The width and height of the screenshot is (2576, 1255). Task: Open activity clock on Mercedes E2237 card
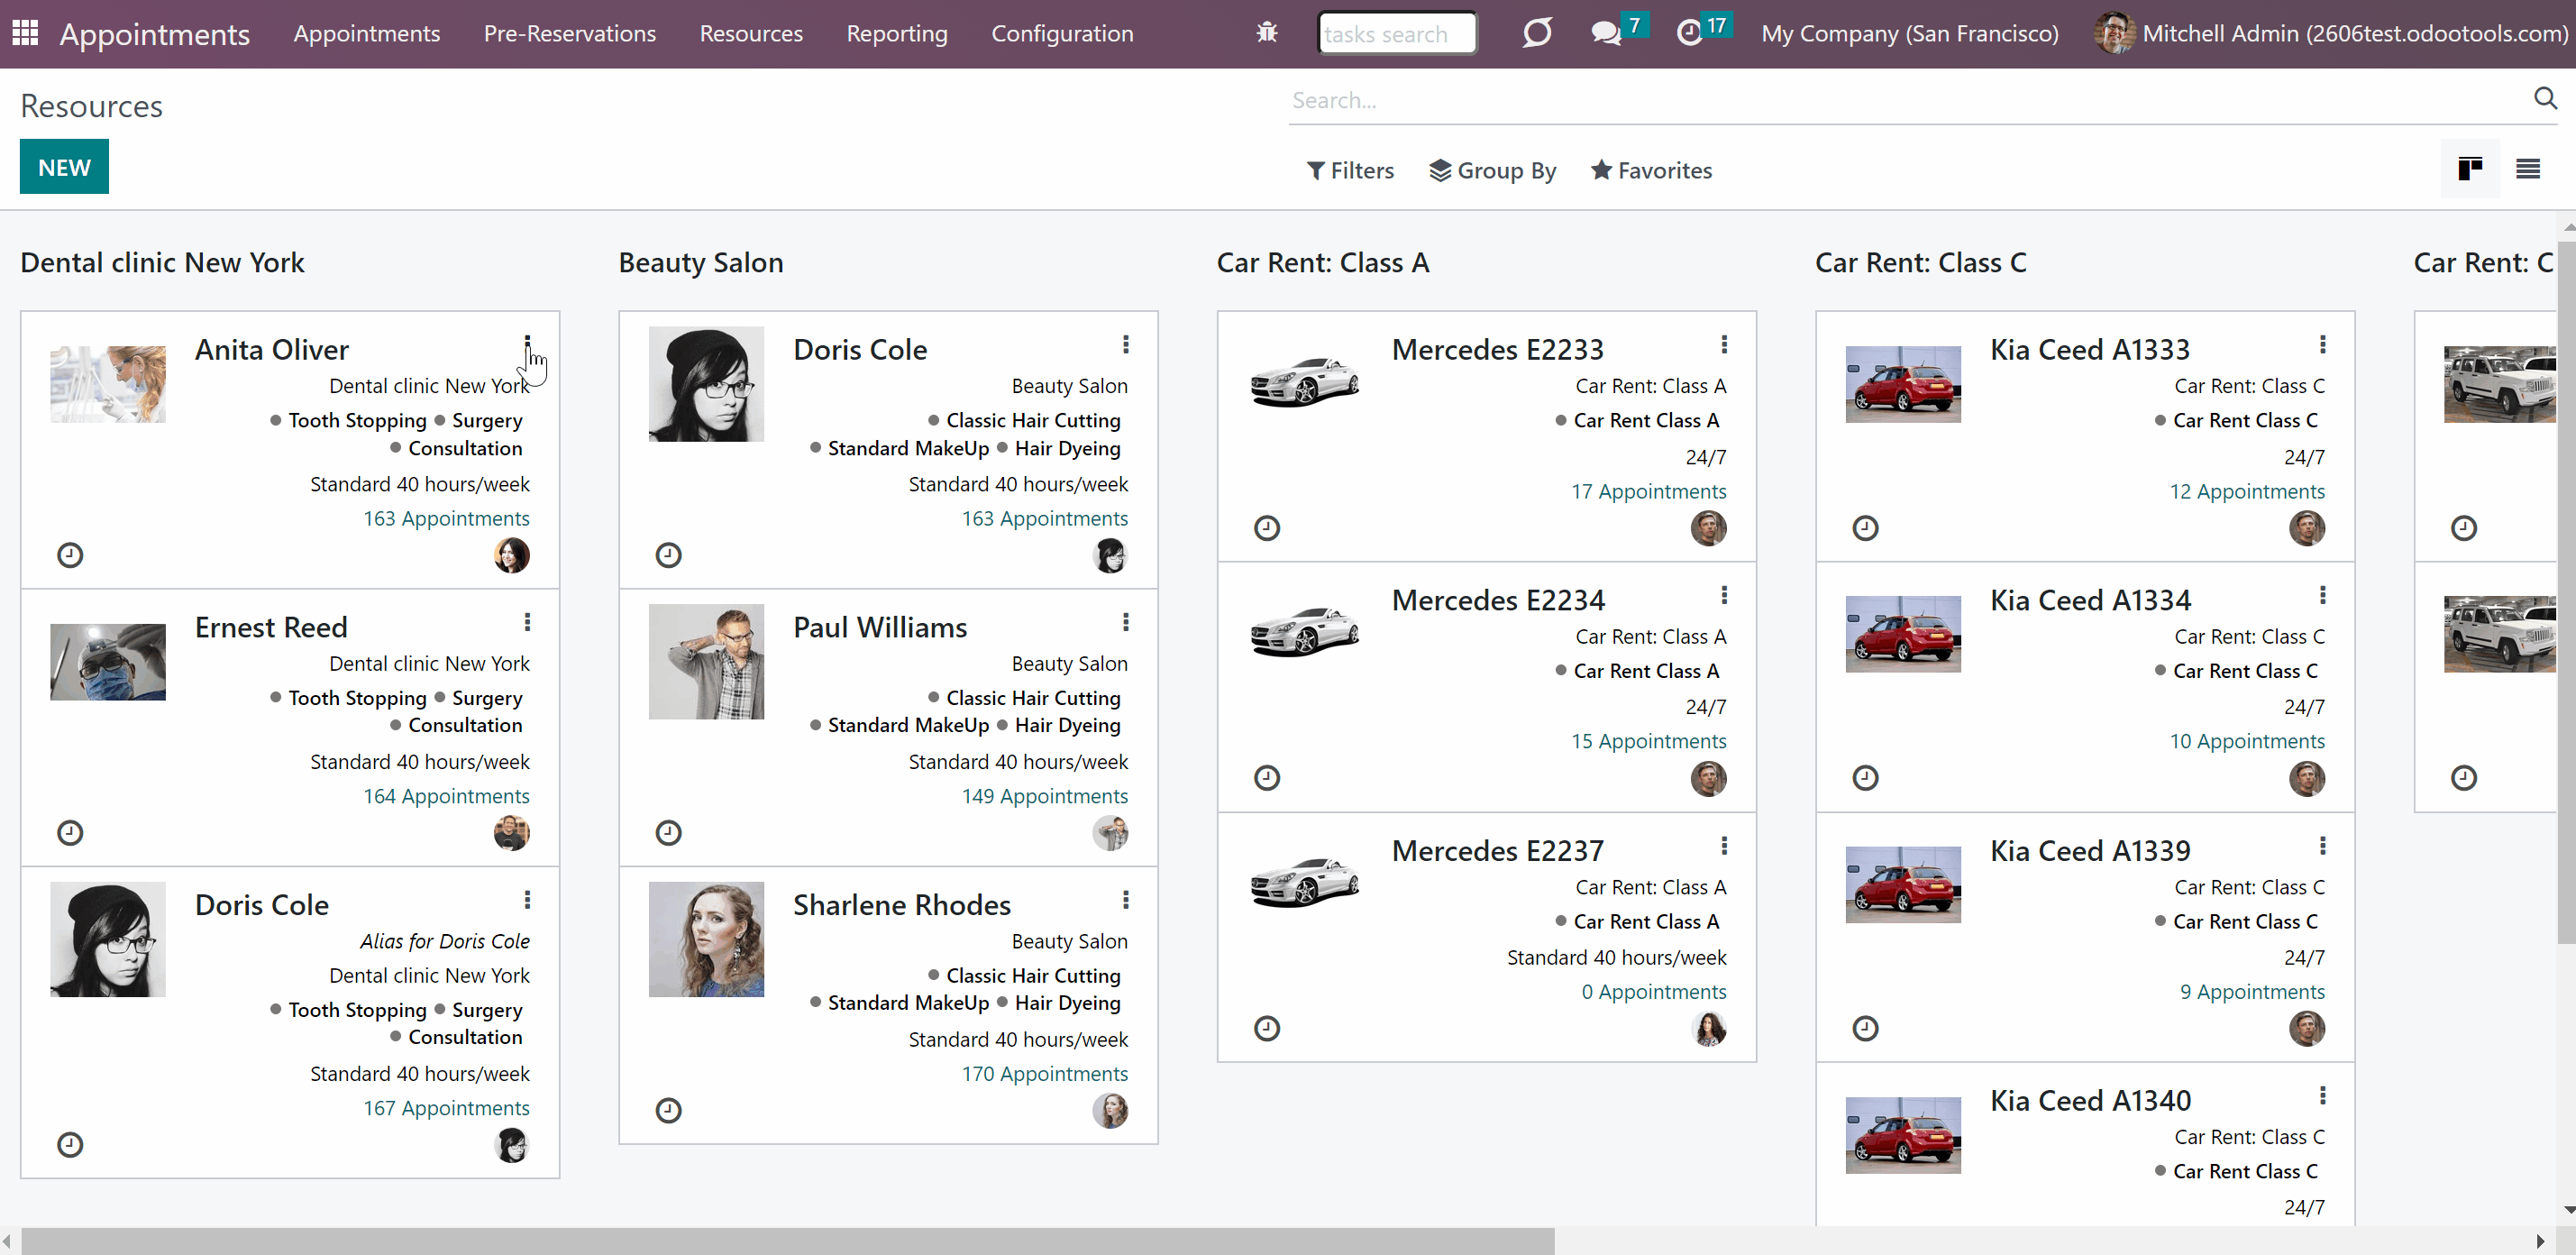click(x=1267, y=1028)
